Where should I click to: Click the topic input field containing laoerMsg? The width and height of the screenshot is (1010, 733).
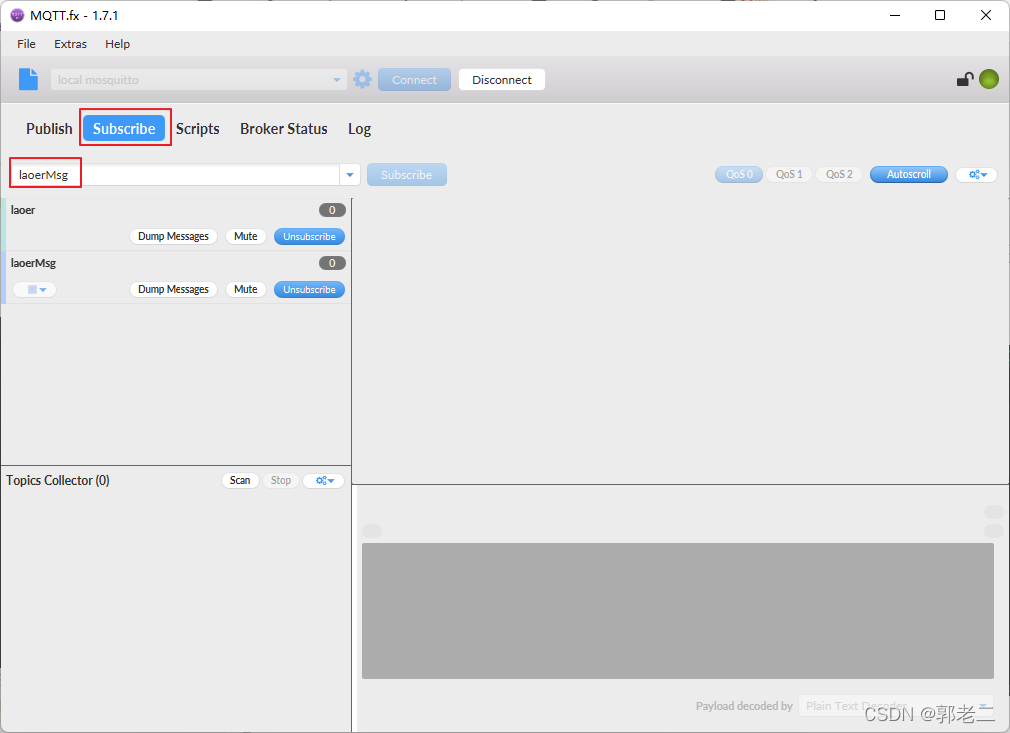point(175,175)
